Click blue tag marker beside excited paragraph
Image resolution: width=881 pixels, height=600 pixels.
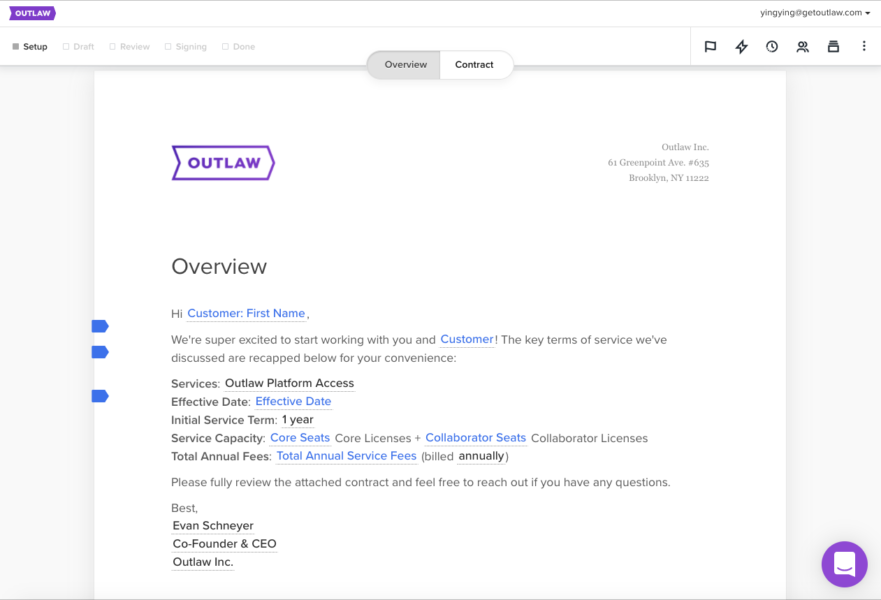tap(100, 352)
